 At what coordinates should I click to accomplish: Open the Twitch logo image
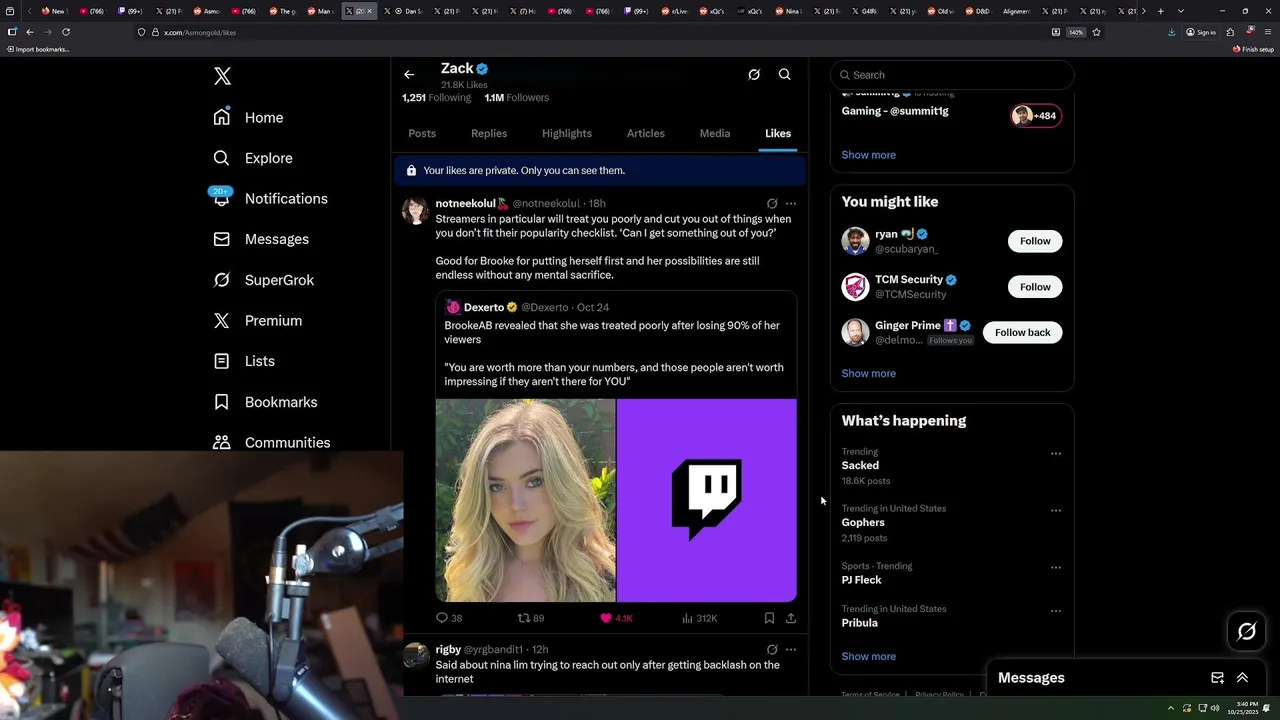pyautogui.click(x=707, y=500)
